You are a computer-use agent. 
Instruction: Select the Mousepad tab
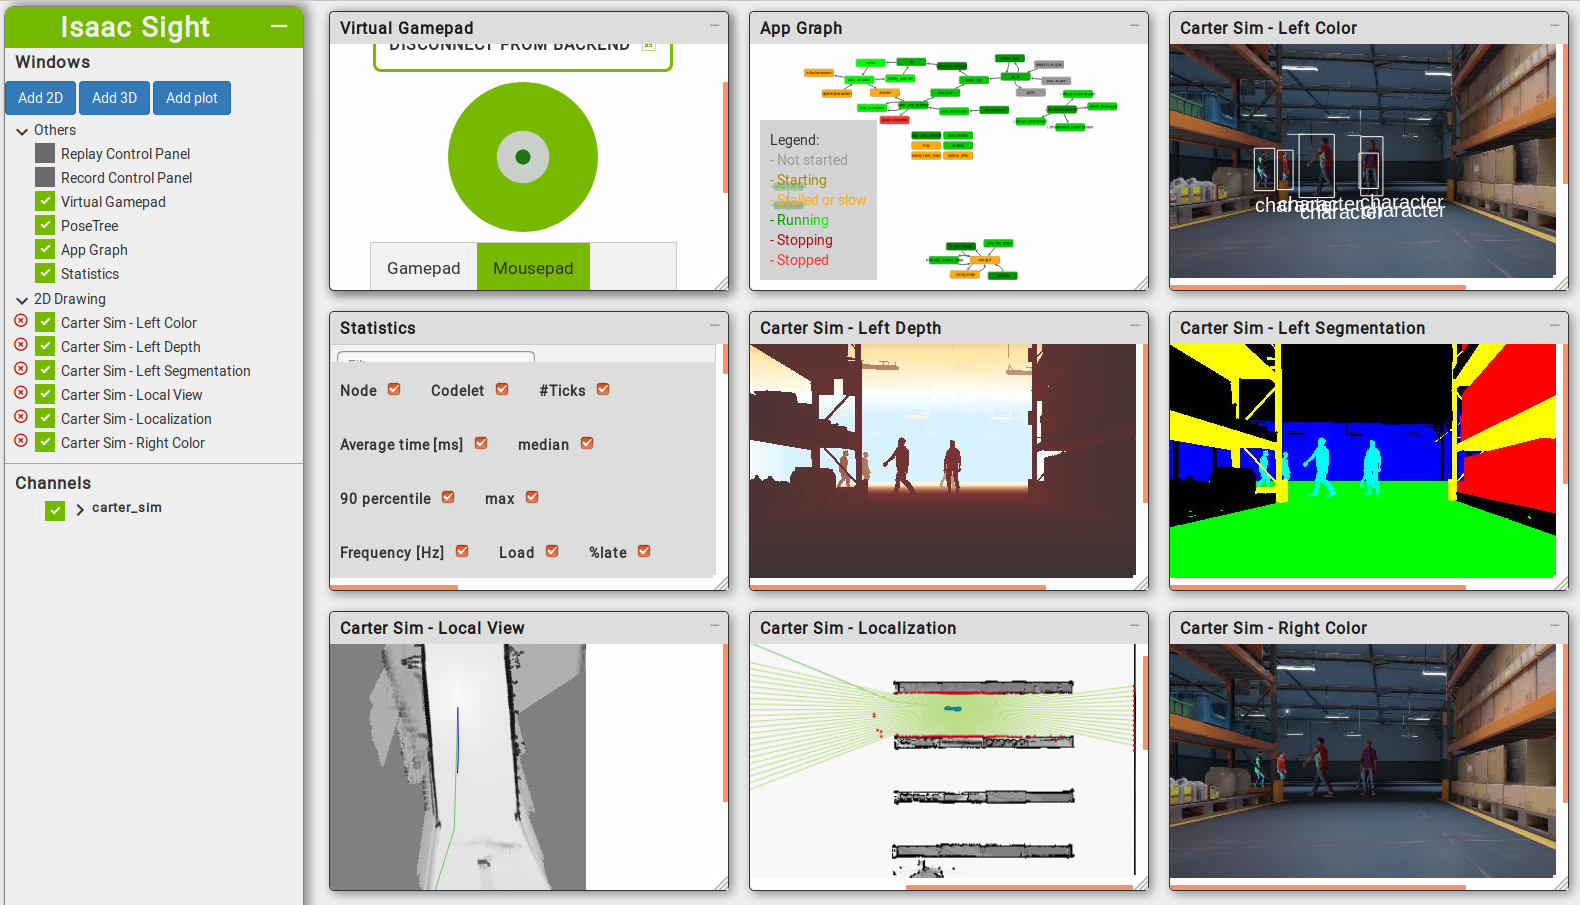[533, 268]
